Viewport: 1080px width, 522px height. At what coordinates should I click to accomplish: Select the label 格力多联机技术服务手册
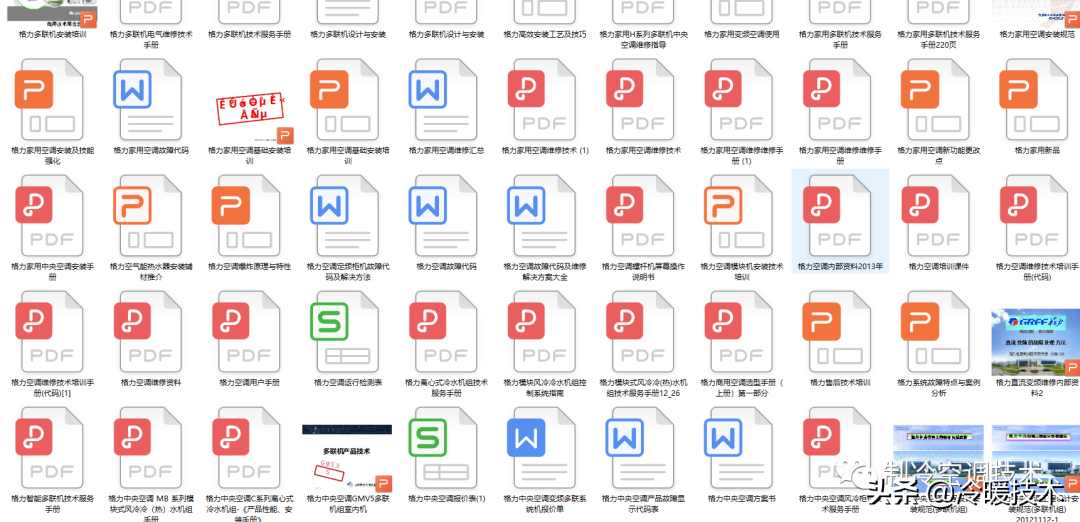point(249,34)
